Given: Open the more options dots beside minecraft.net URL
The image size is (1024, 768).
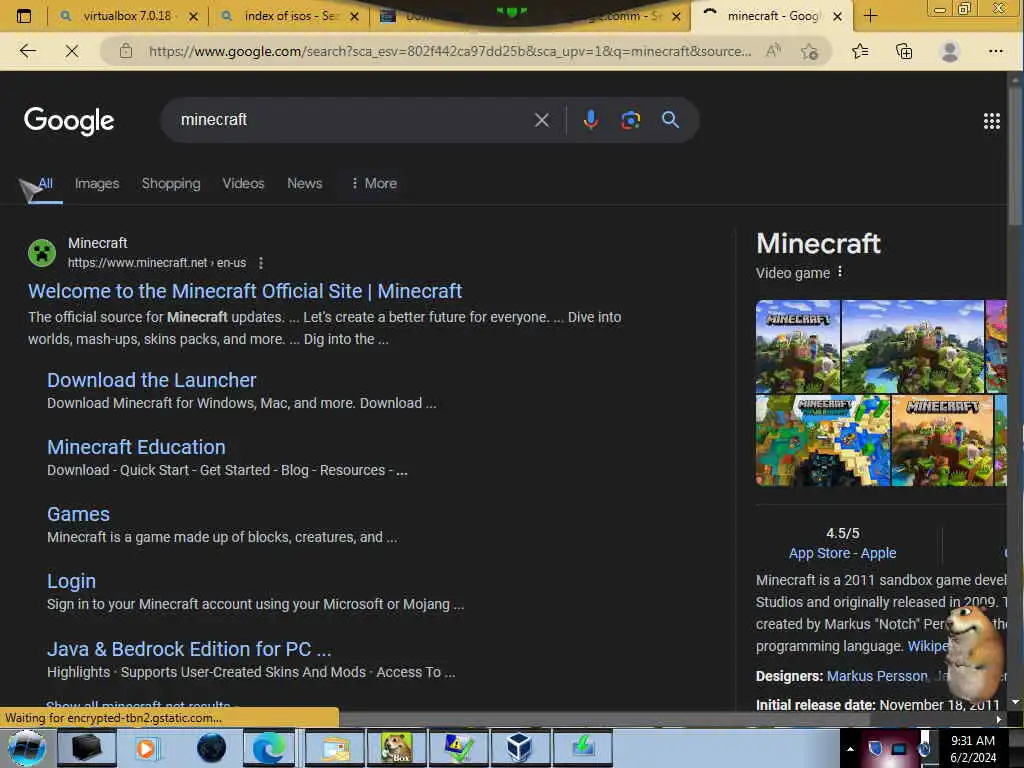Looking at the screenshot, I should coord(261,263).
